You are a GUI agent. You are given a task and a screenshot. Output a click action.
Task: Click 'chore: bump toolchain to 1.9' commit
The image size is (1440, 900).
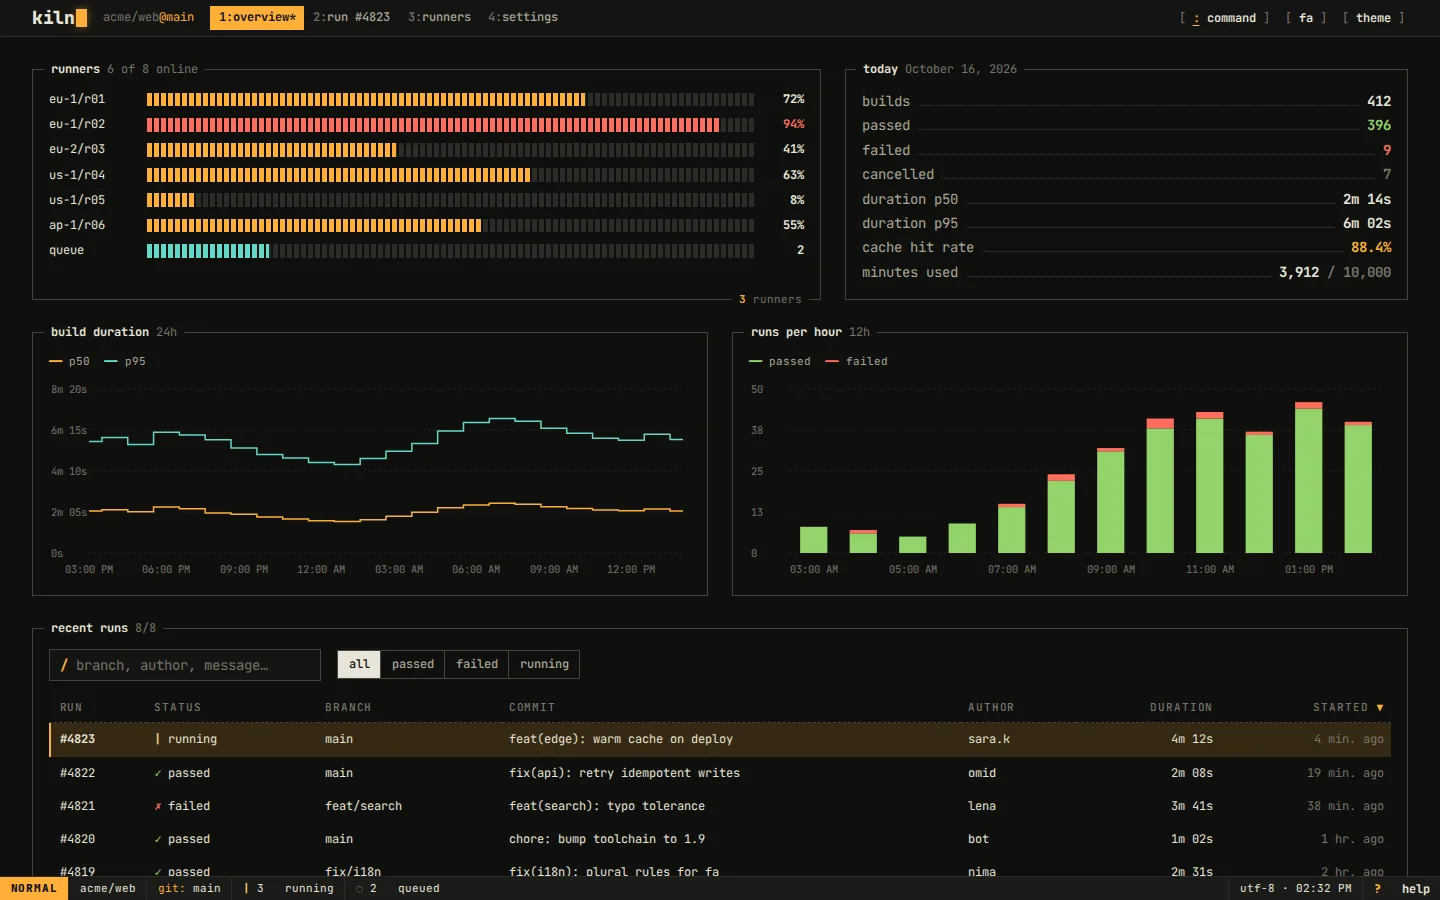click(607, 839)
